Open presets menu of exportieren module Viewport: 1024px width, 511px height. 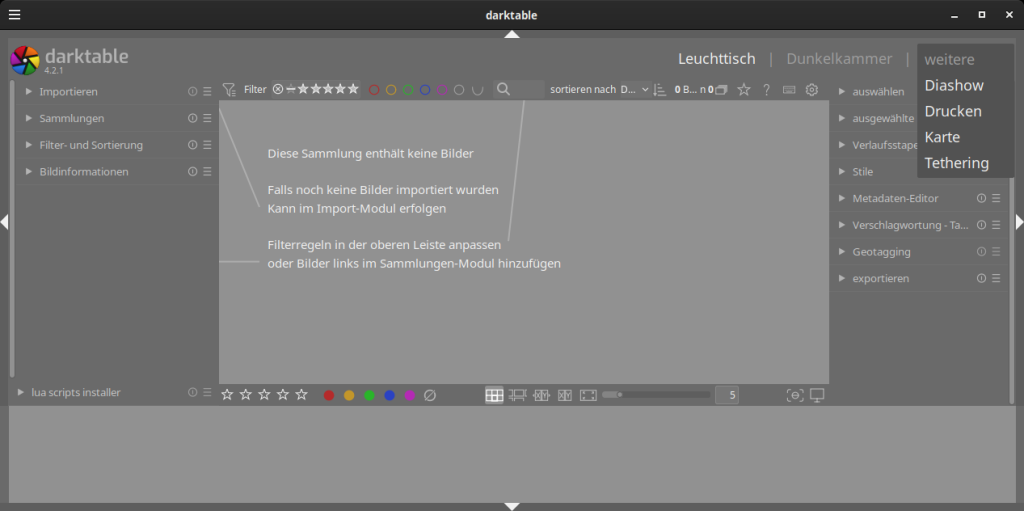click(x=996, y=278)
